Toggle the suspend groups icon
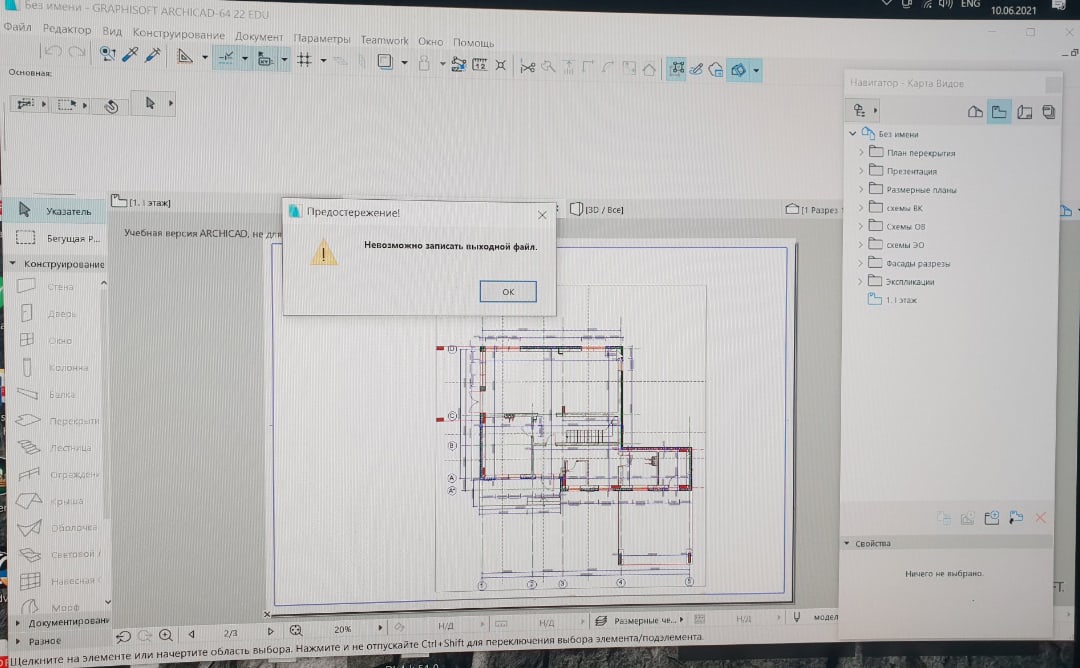Image resolution: width=1080 pixels, height=668 pixels. coord(676,68)
